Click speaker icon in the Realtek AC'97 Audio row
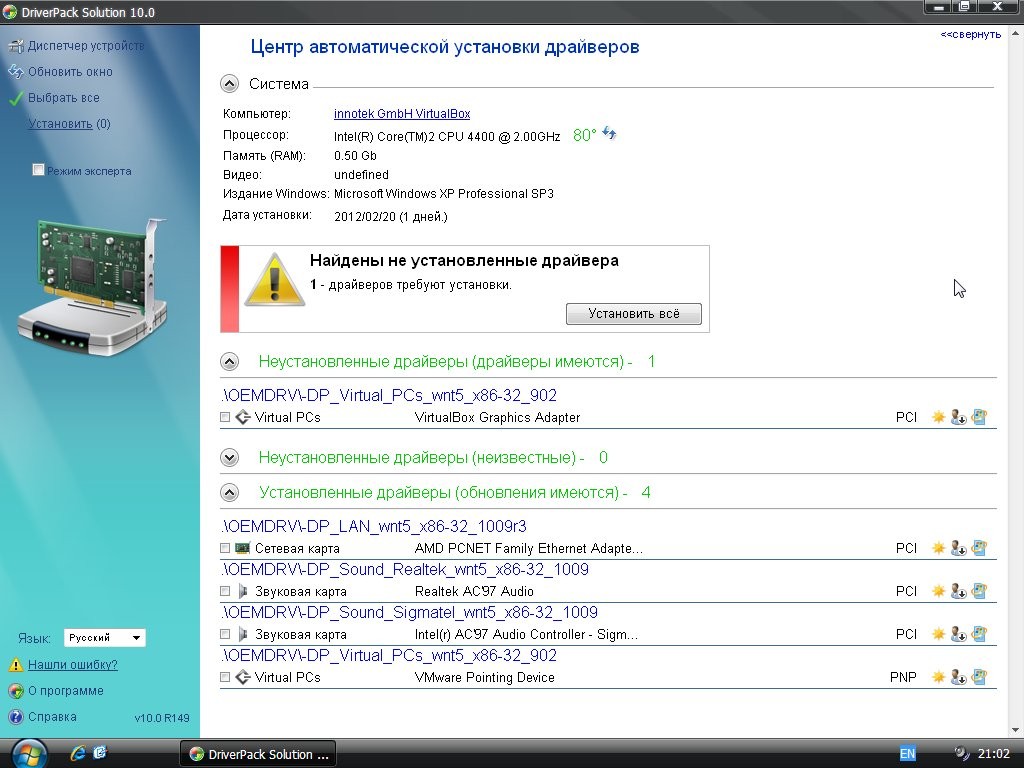Screen dimensions: 1024x768 243,591
